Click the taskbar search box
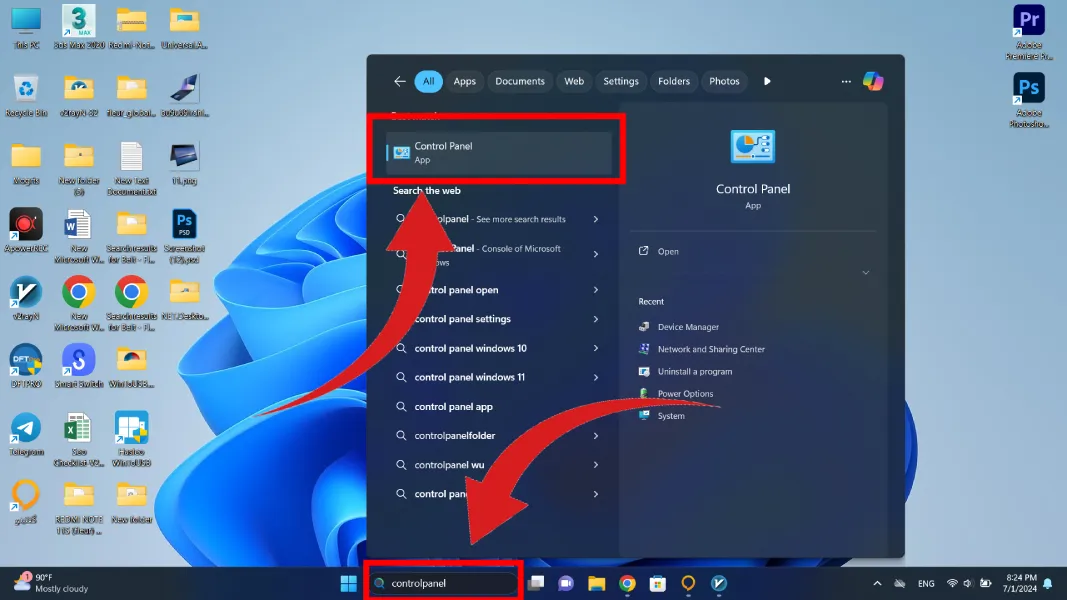 click(x=445, y=583)
